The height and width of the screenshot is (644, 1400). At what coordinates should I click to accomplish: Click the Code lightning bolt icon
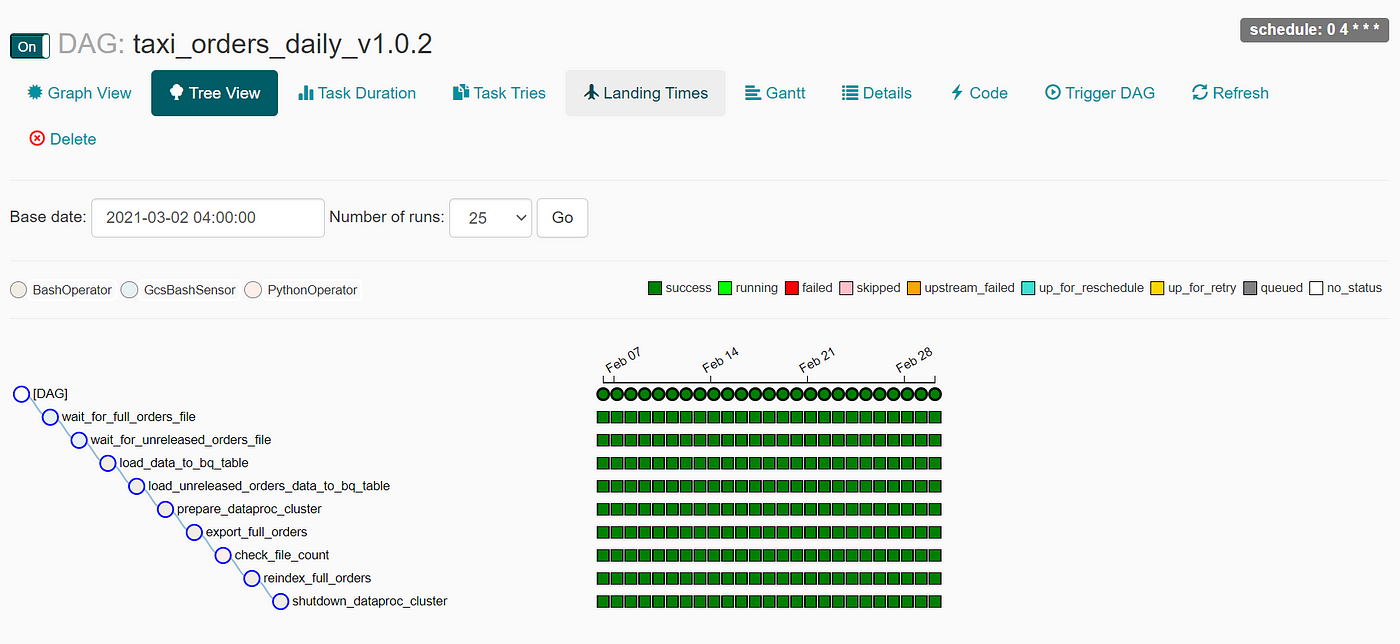pos(957,93)
